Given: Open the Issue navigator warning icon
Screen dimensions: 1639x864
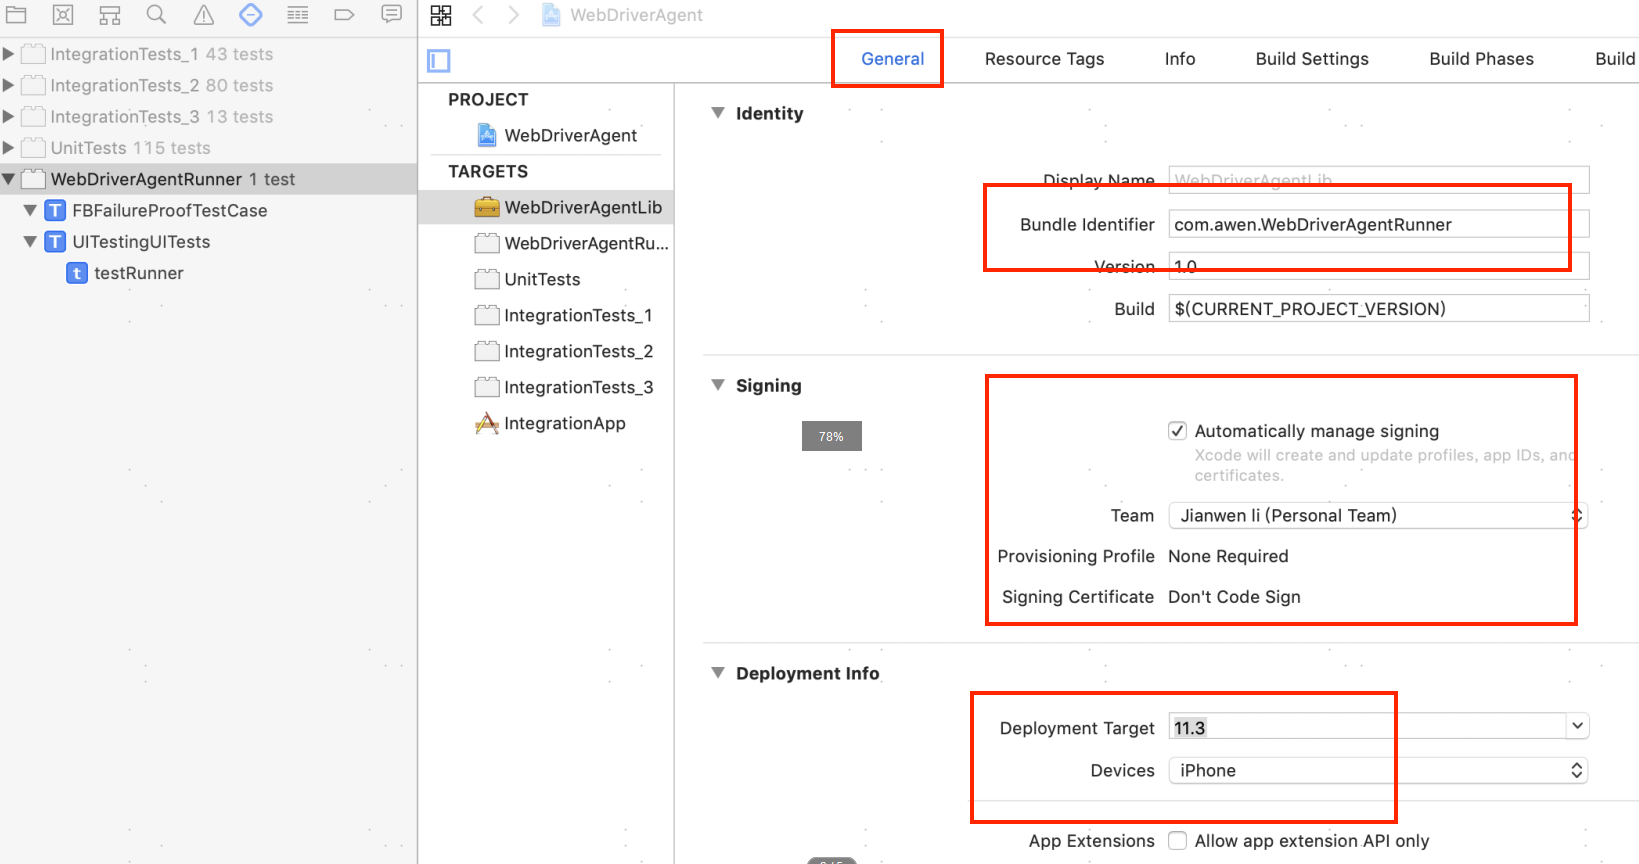Looking at the screenshot, I should [203, 14].
